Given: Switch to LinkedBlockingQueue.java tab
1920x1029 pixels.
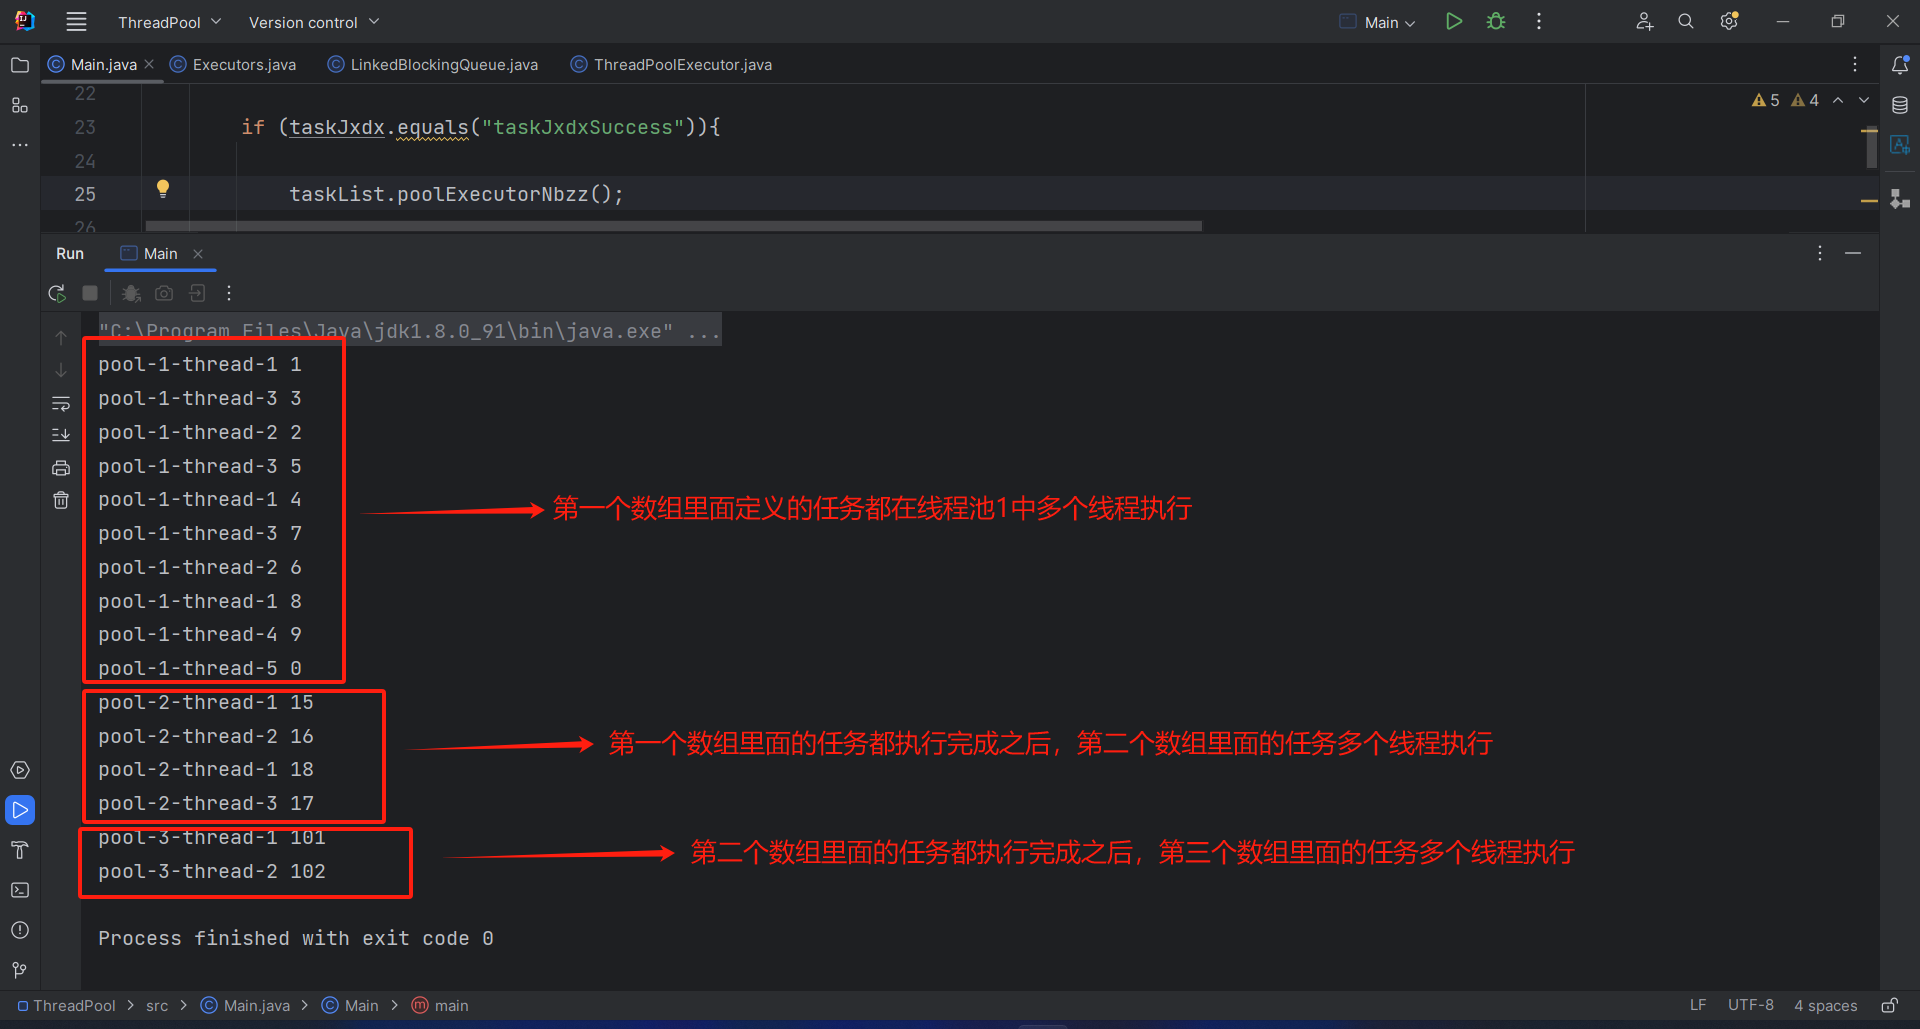Looking at the screenshot, I should point(433,64).
